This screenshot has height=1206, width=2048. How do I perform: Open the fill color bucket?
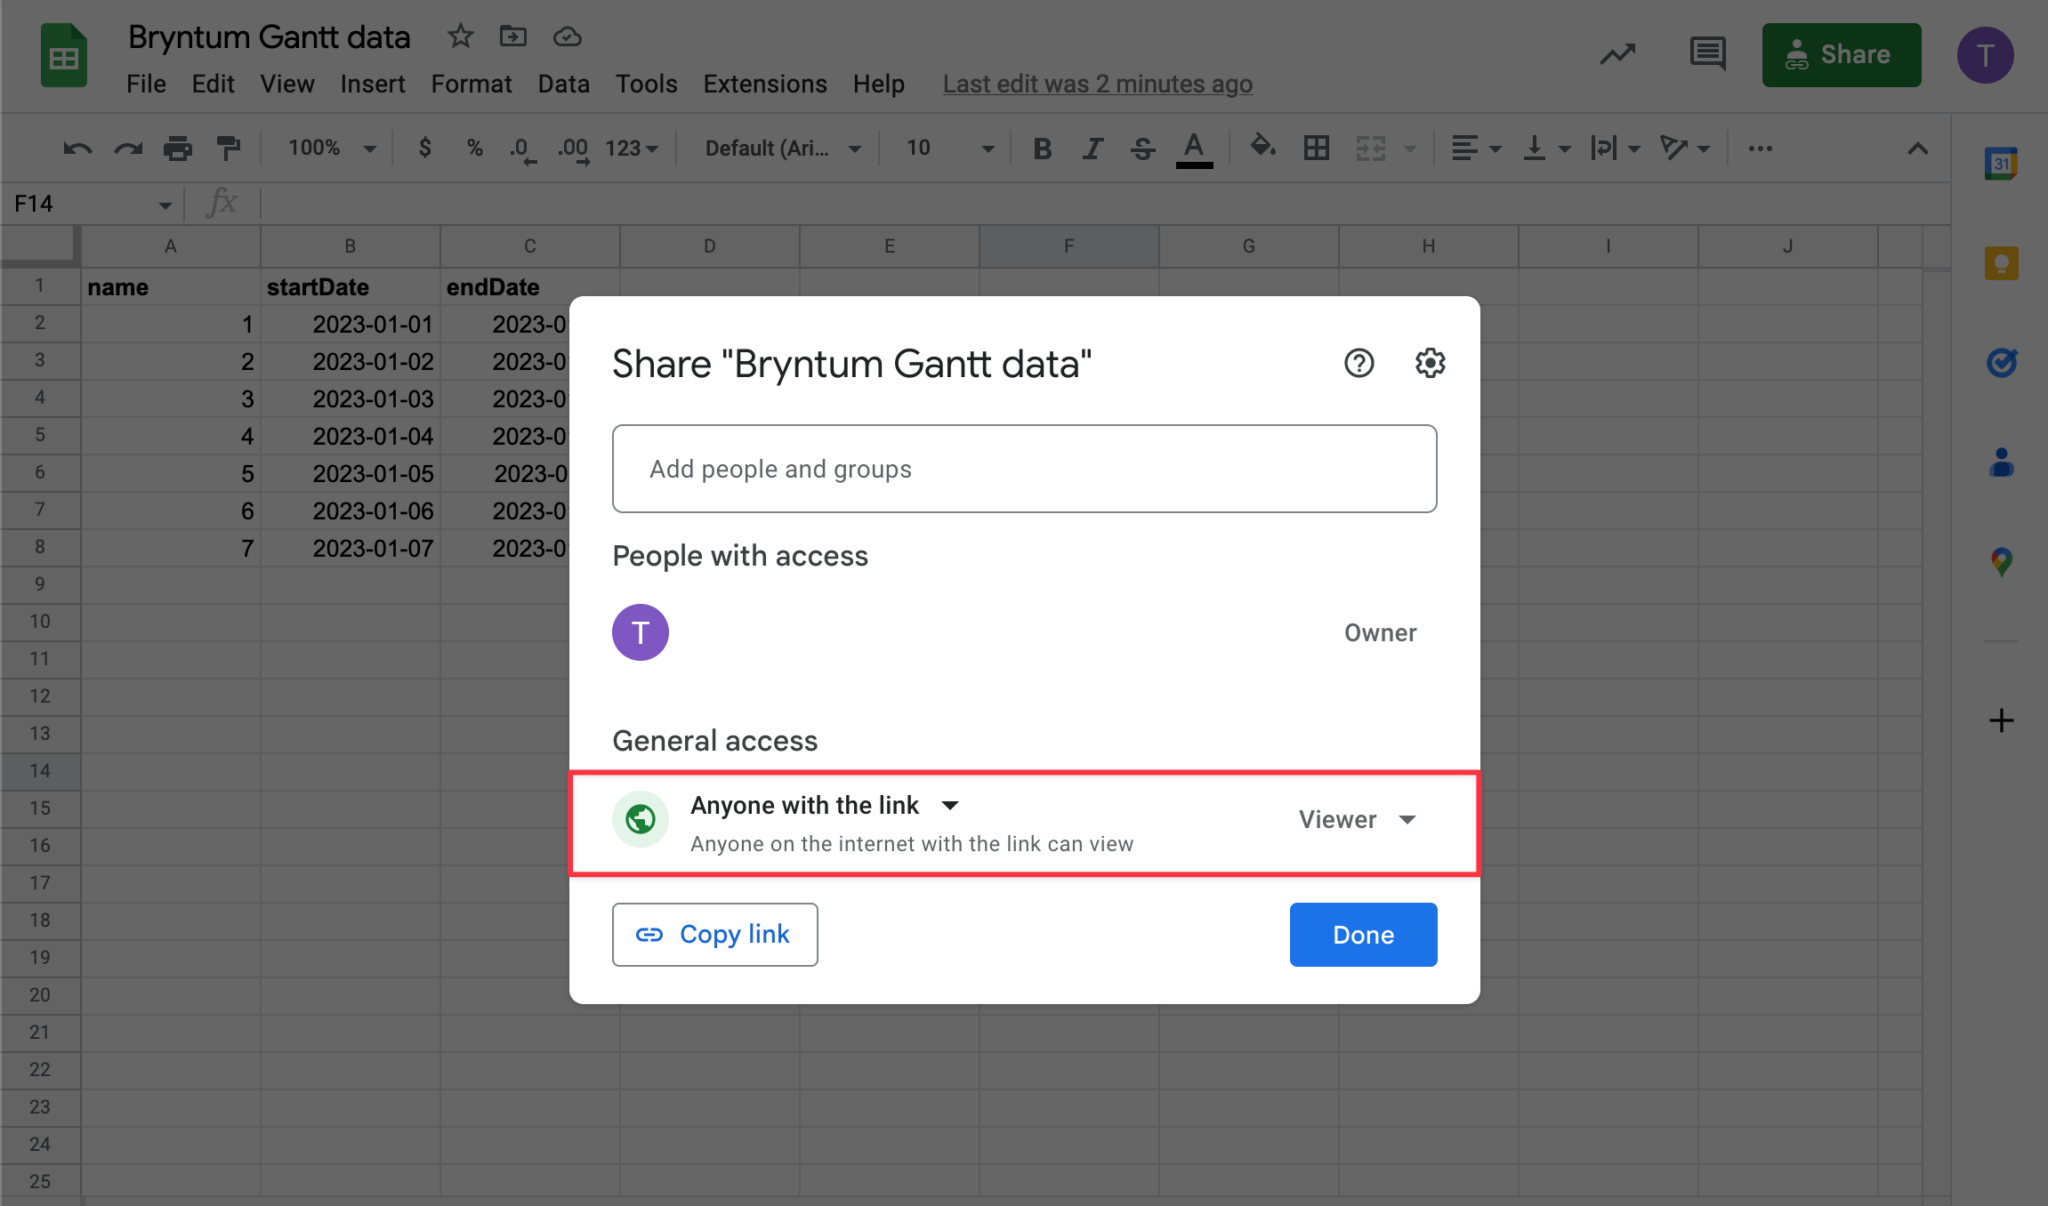[x=1262, y=147]
